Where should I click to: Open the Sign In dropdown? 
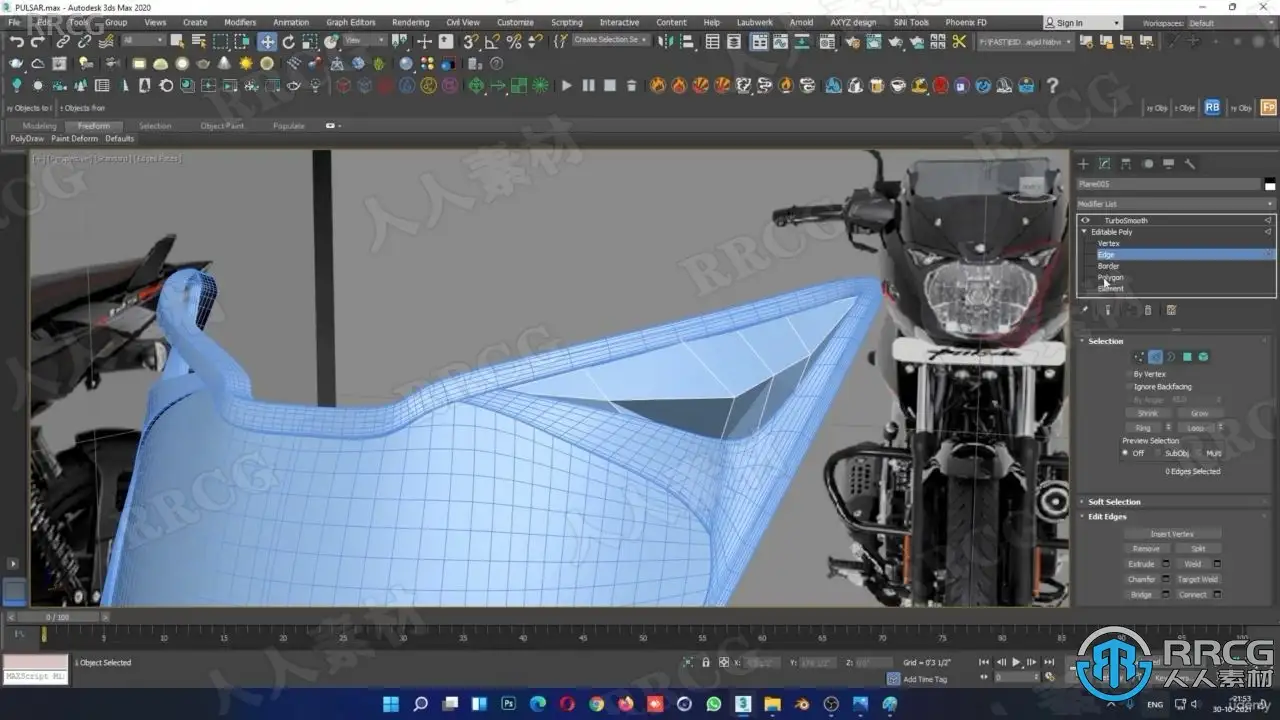point(1081,23)
